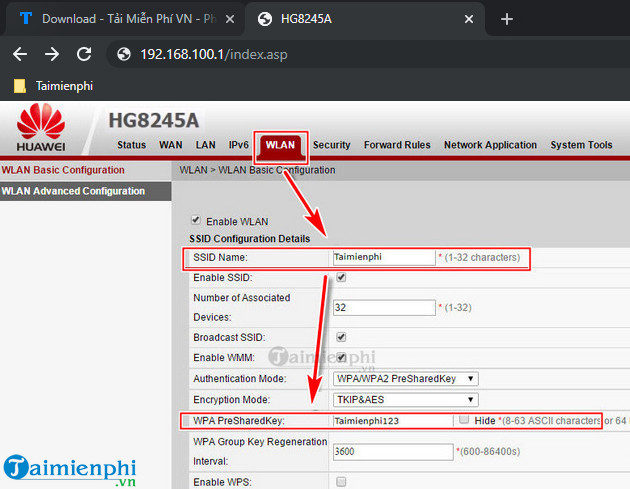The width and height of the screenshot is (630, 489).
Task: Open the LAN menu
Action: tap(205, 145)
